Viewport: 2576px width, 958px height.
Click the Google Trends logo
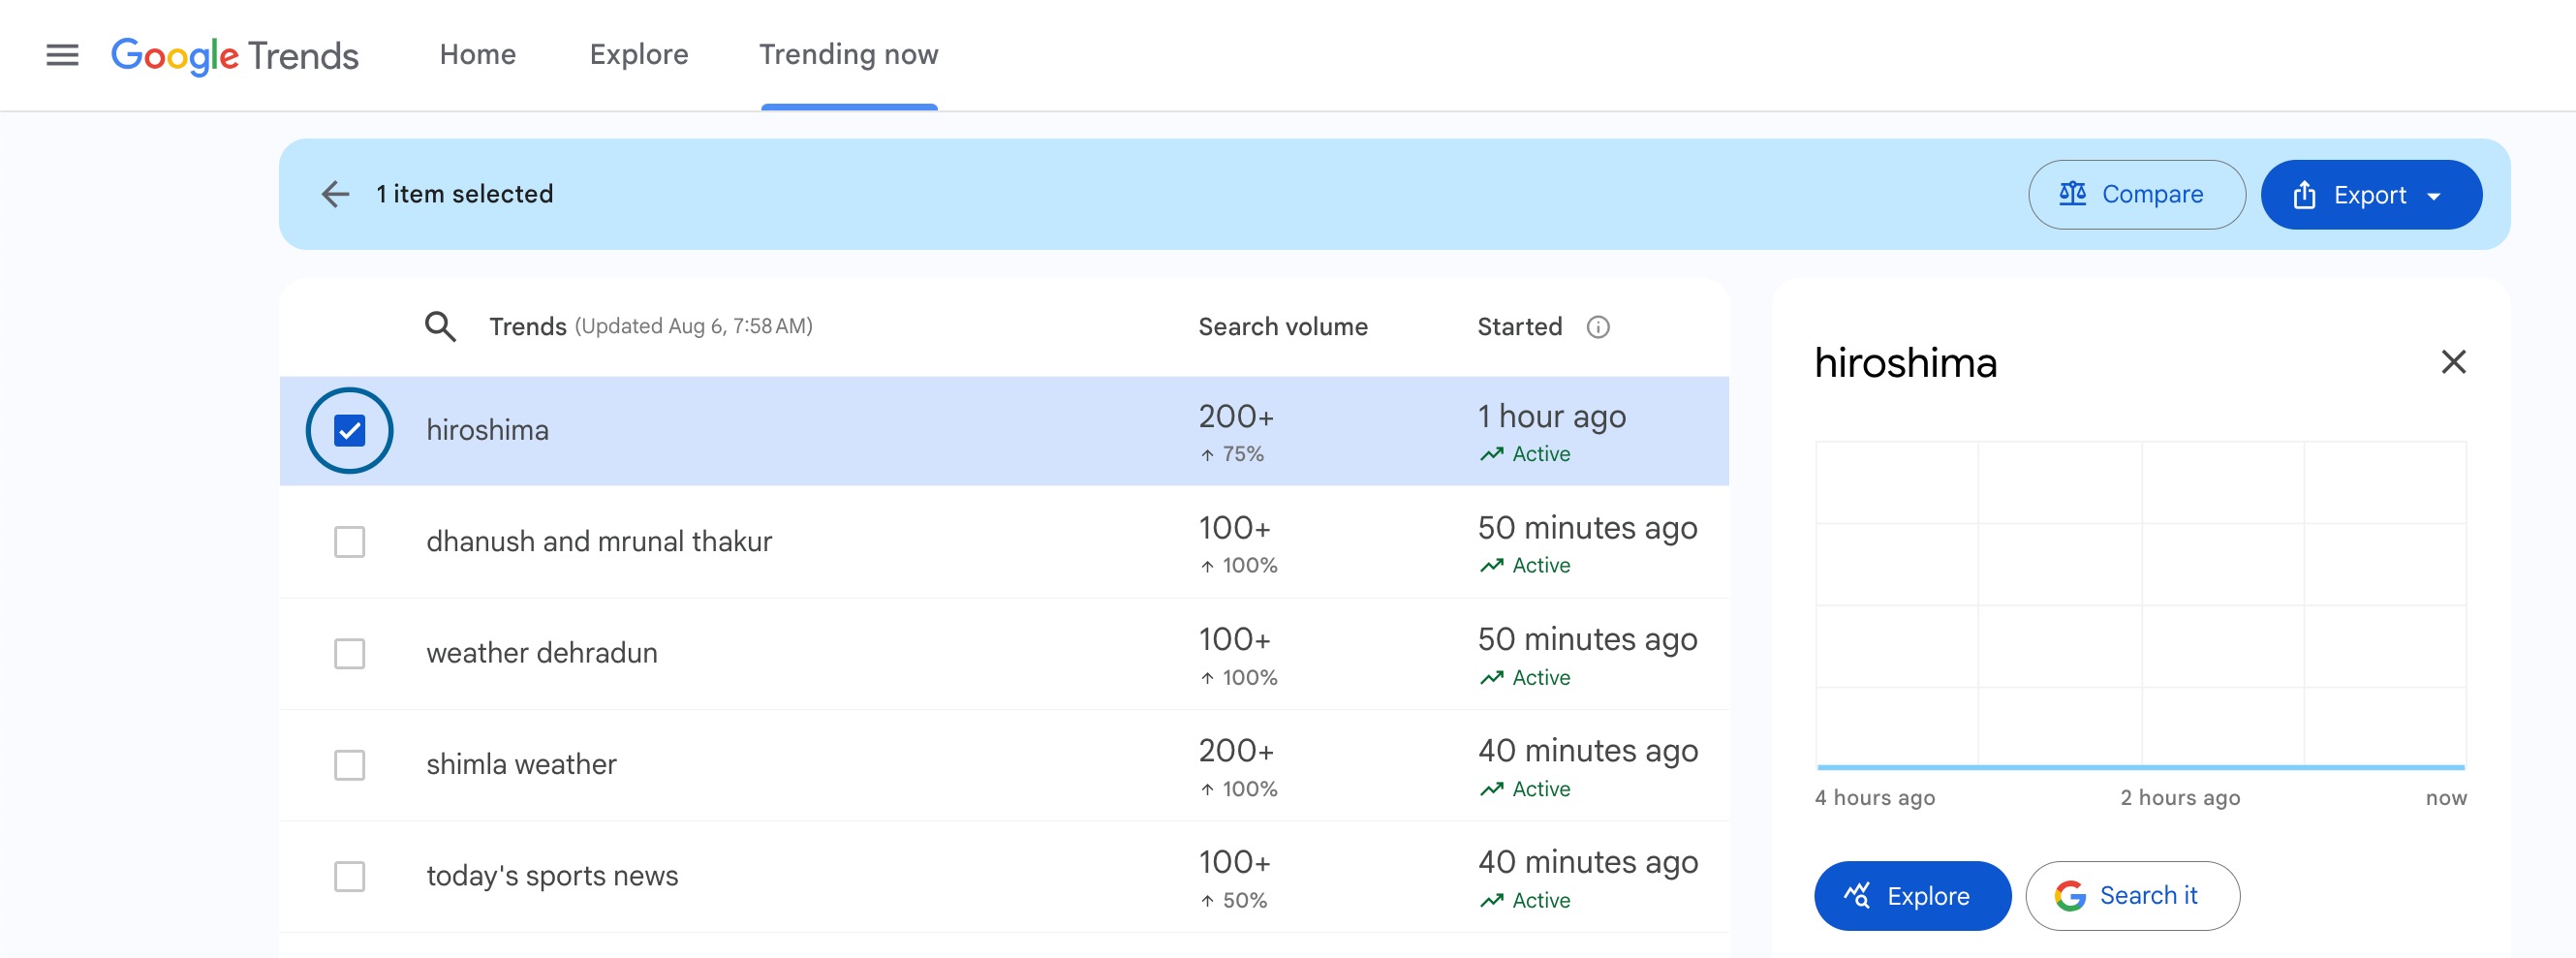point(234,55)
